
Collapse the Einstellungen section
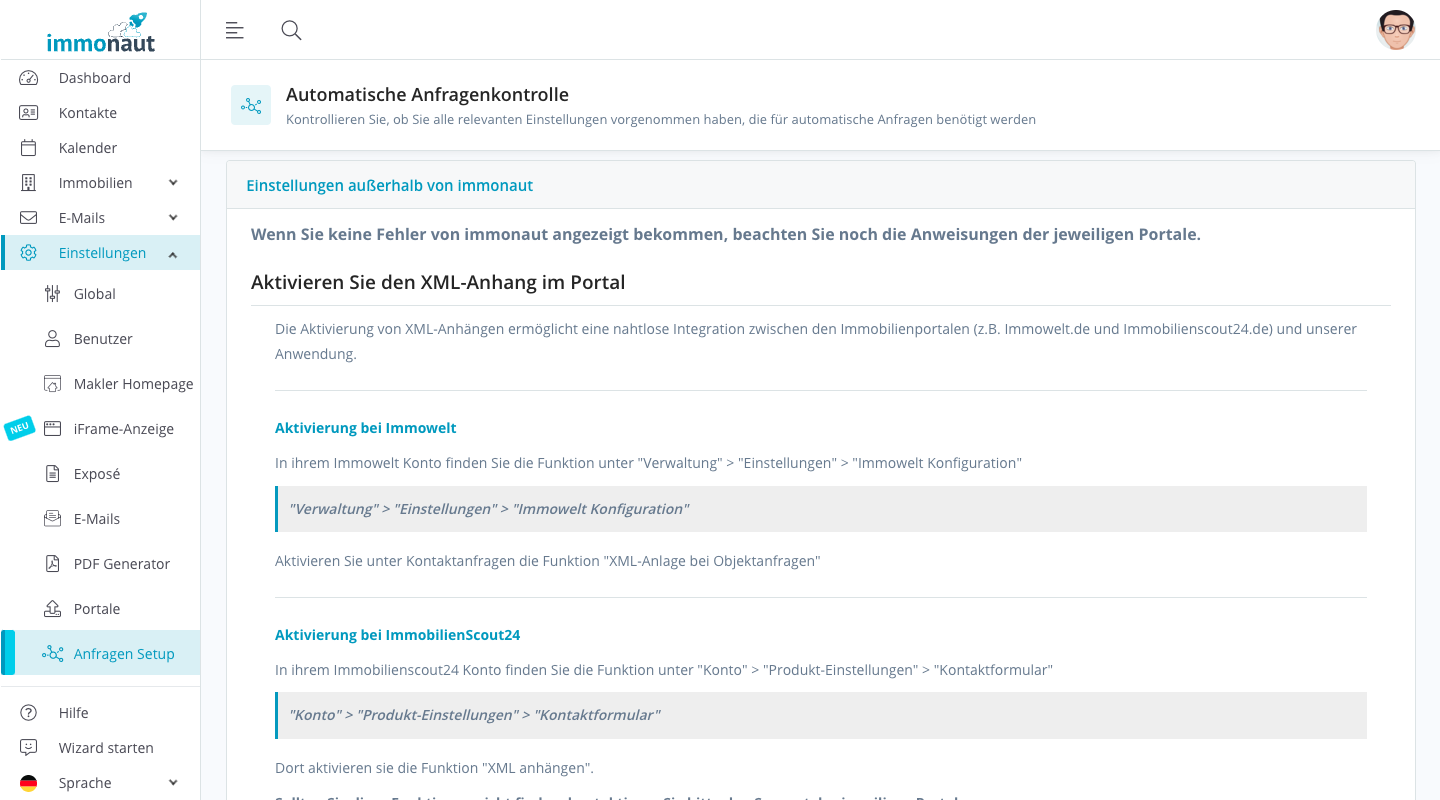[172, 252]
